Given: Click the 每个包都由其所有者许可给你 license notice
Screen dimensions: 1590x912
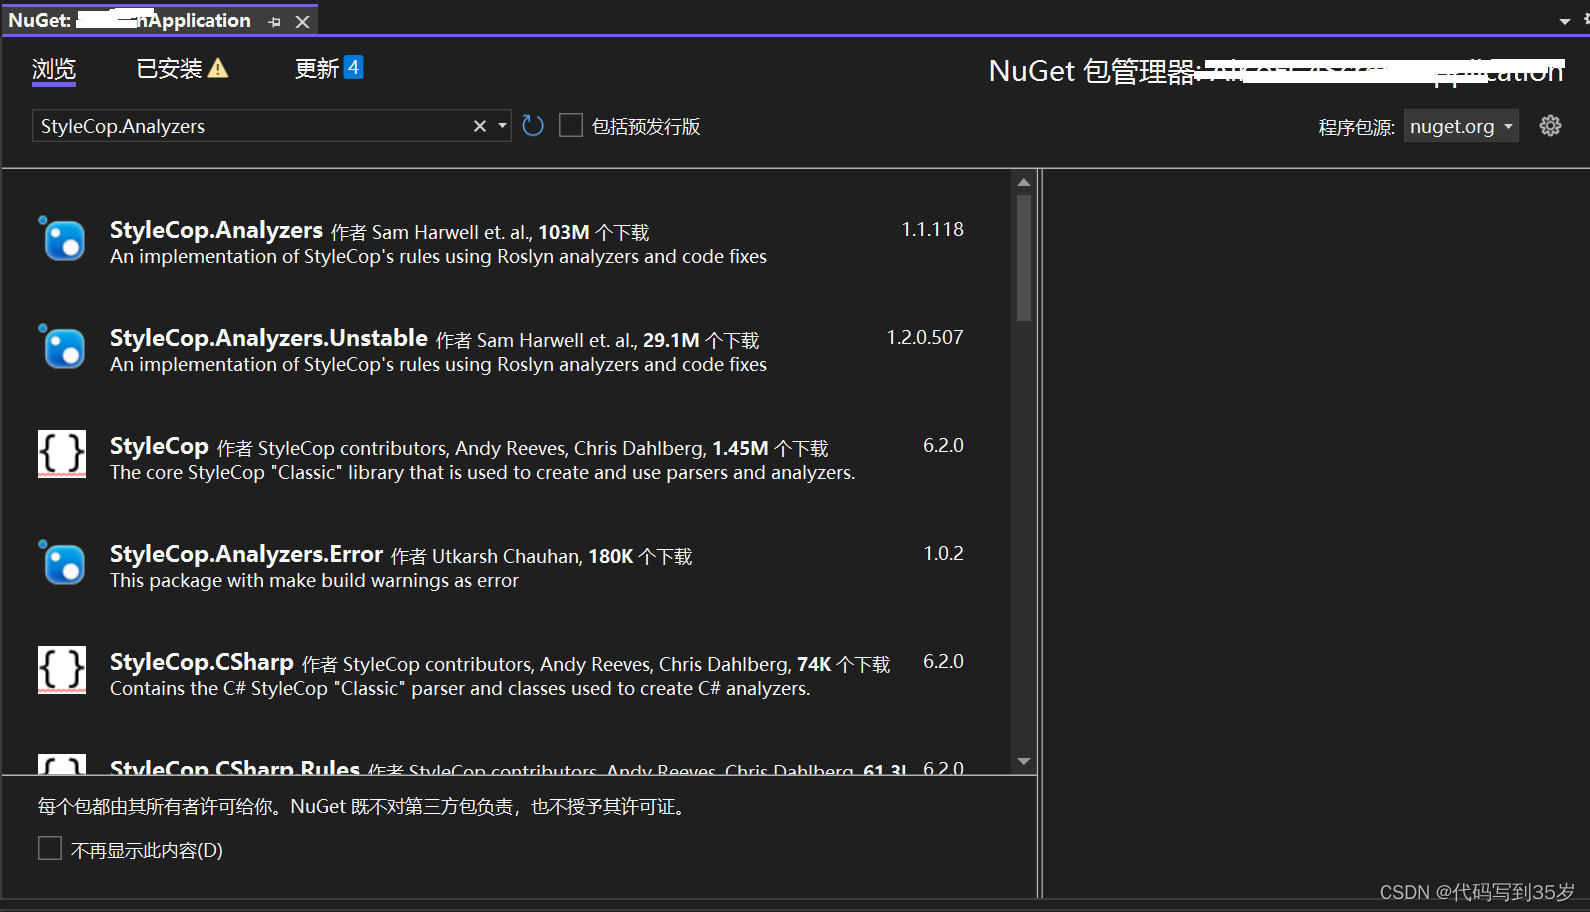Looking at the screenshot, I should coord(365,806).
